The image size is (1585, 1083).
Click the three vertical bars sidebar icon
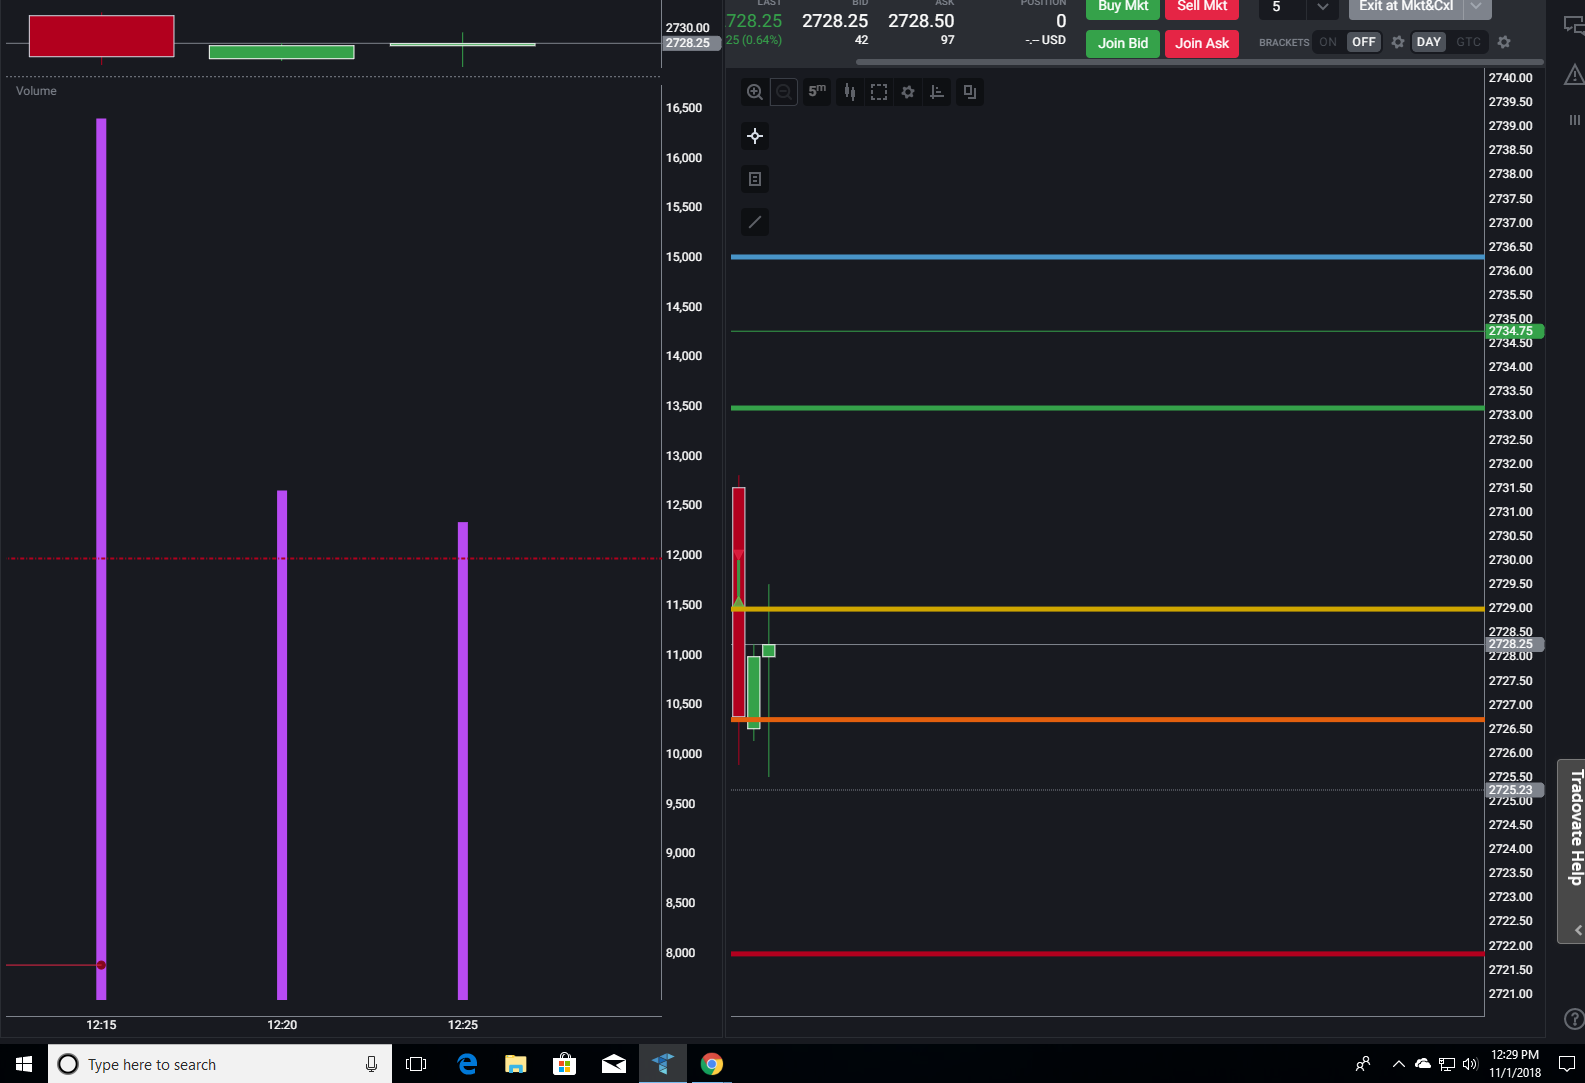1575,120
